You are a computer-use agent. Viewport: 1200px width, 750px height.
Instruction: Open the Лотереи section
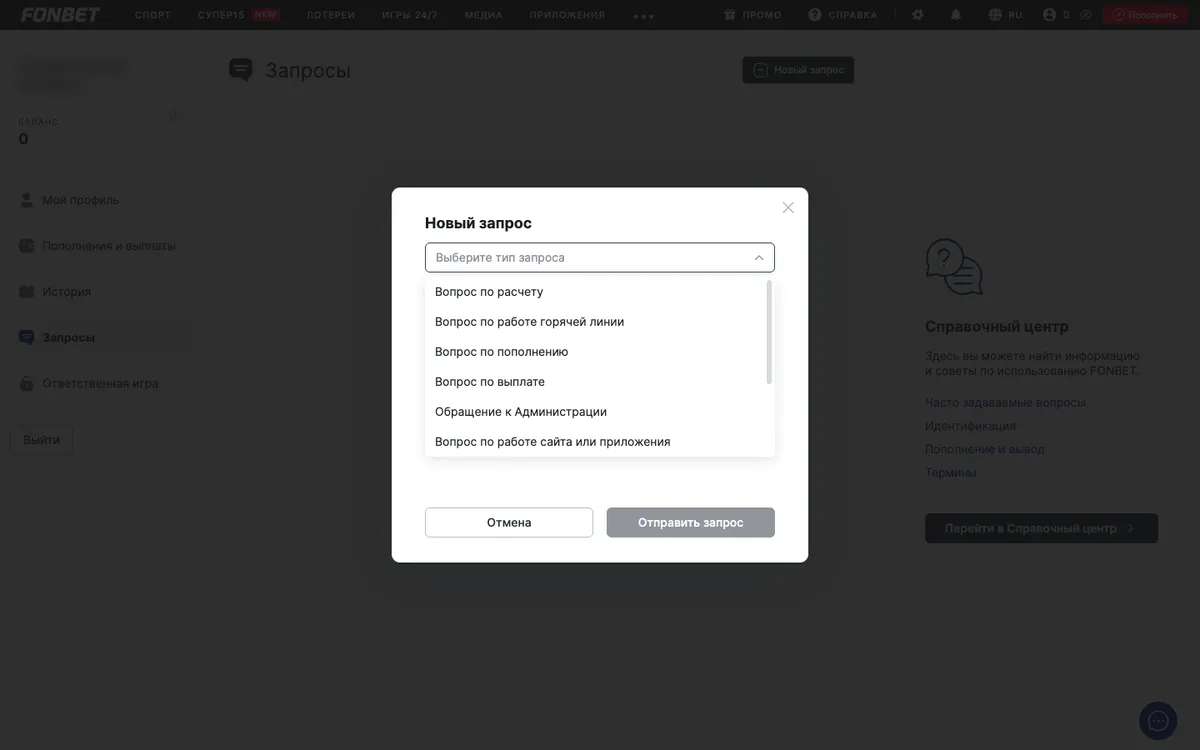pyautogui.click(x=331, y=15)
